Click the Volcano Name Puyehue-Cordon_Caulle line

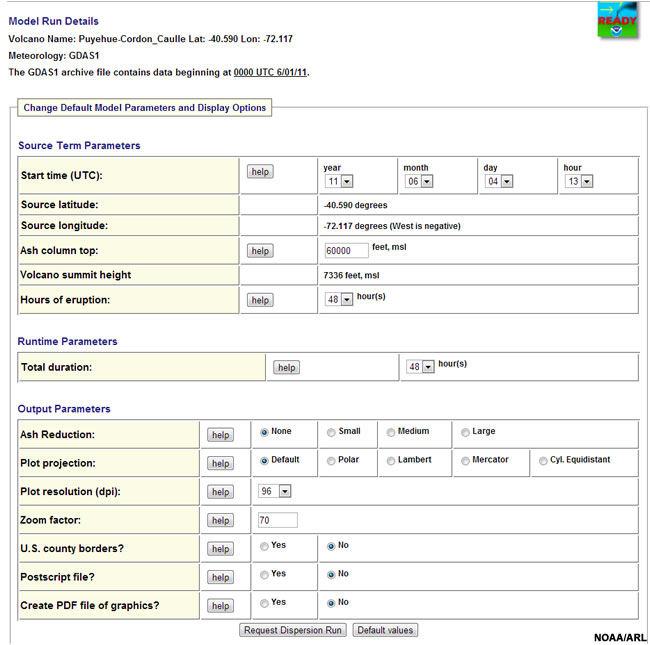pos(150,39)
